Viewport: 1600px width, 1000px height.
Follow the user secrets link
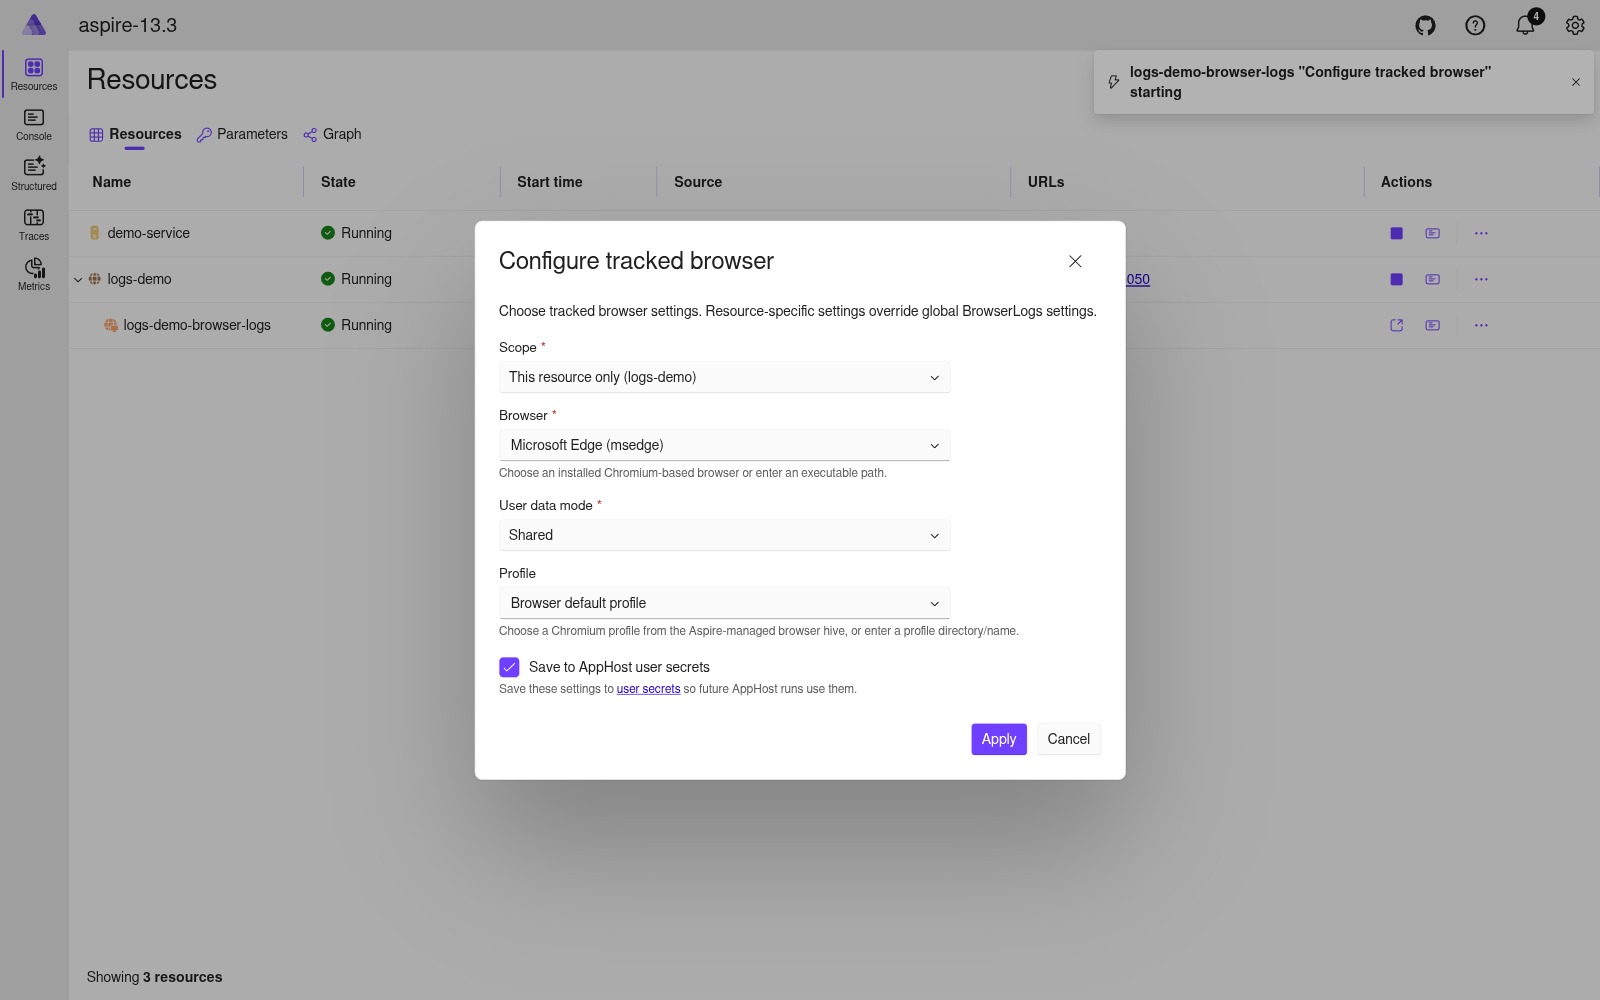tap(648, 689)
